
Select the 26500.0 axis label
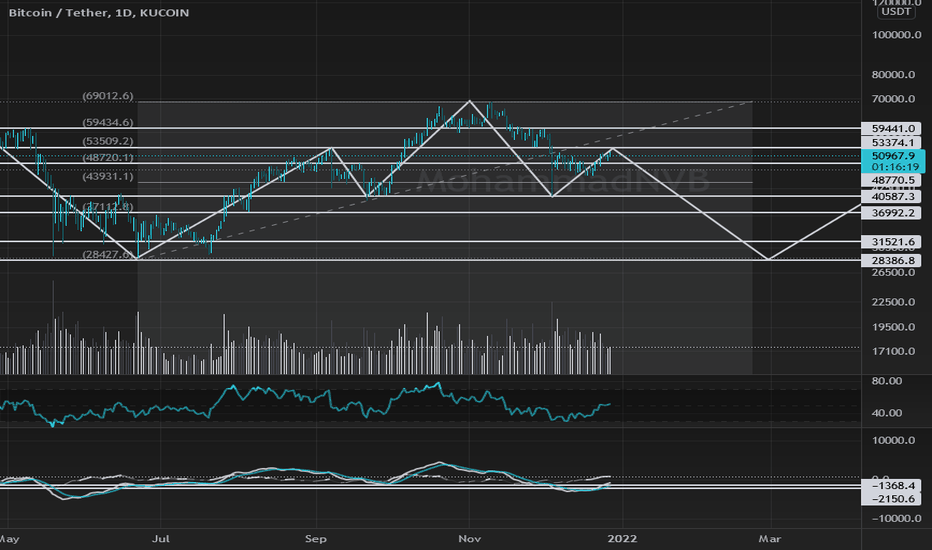[x=893, y=272]
